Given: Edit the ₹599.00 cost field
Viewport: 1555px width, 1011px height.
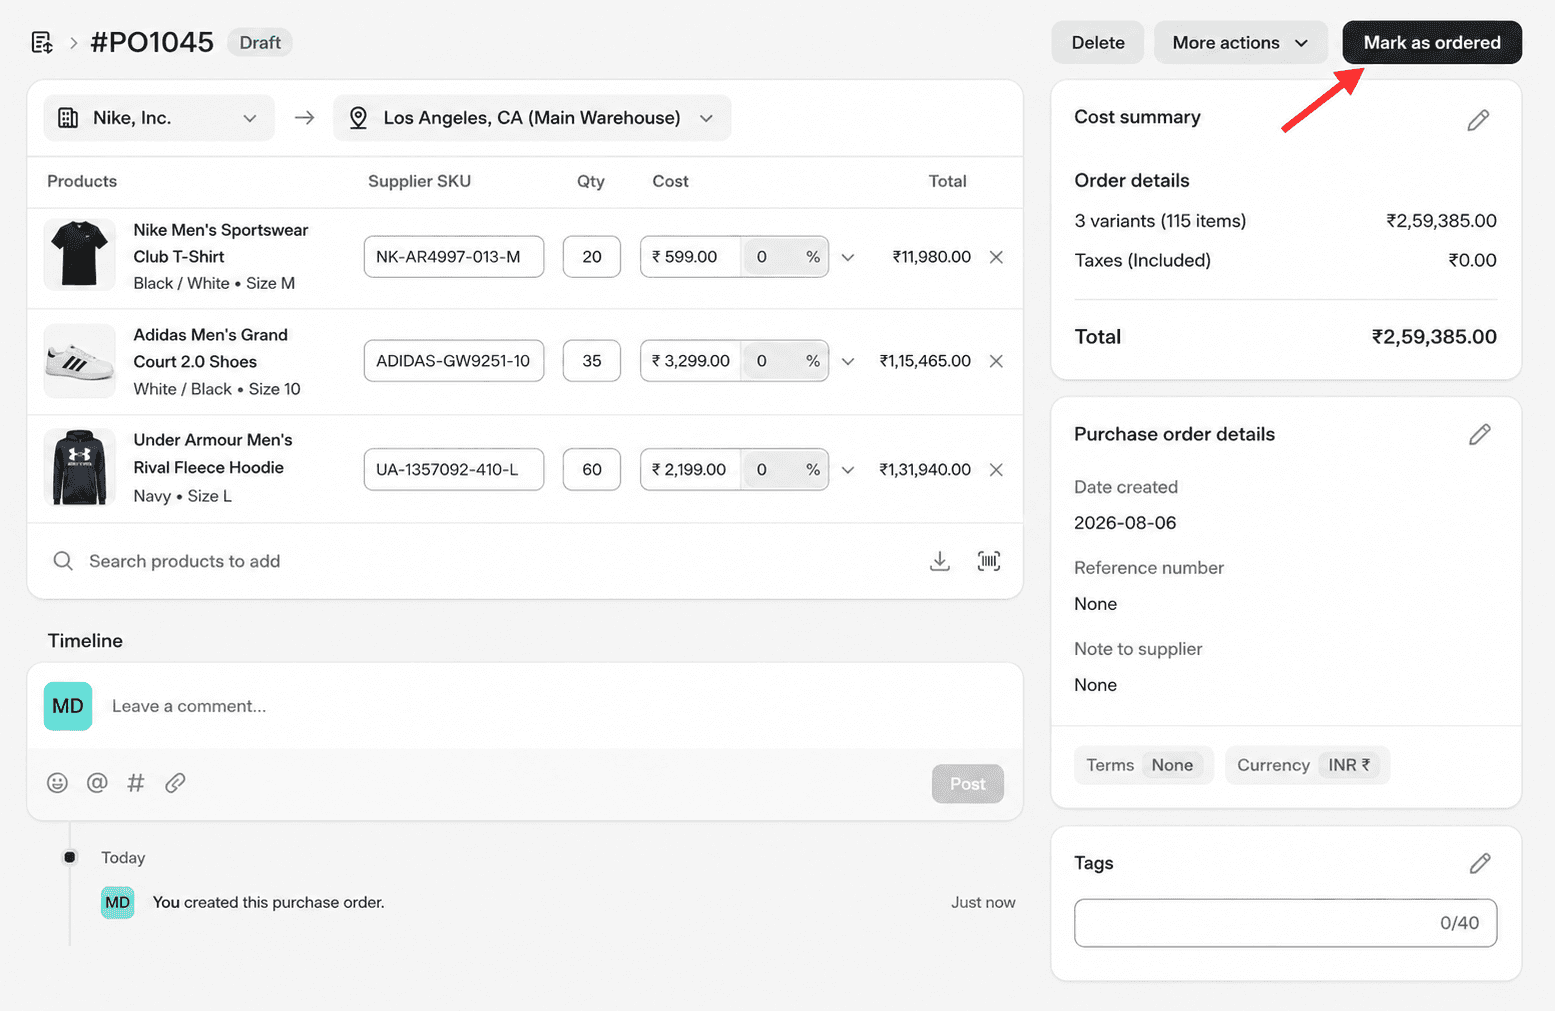Looking at the screenshot, I should (691, 257).
